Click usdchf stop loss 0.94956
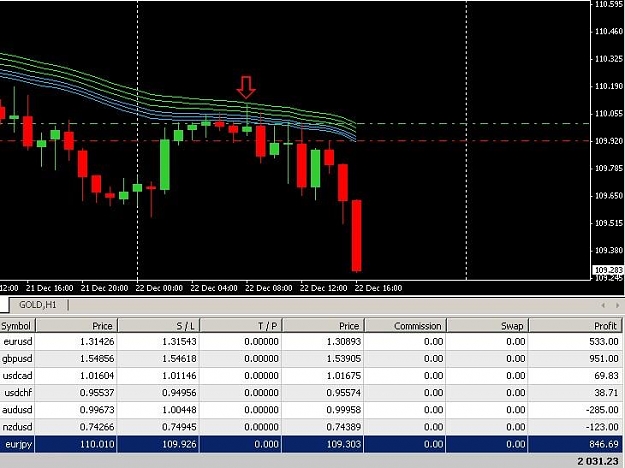Screen dimensions: 625x468 (179, 393)
